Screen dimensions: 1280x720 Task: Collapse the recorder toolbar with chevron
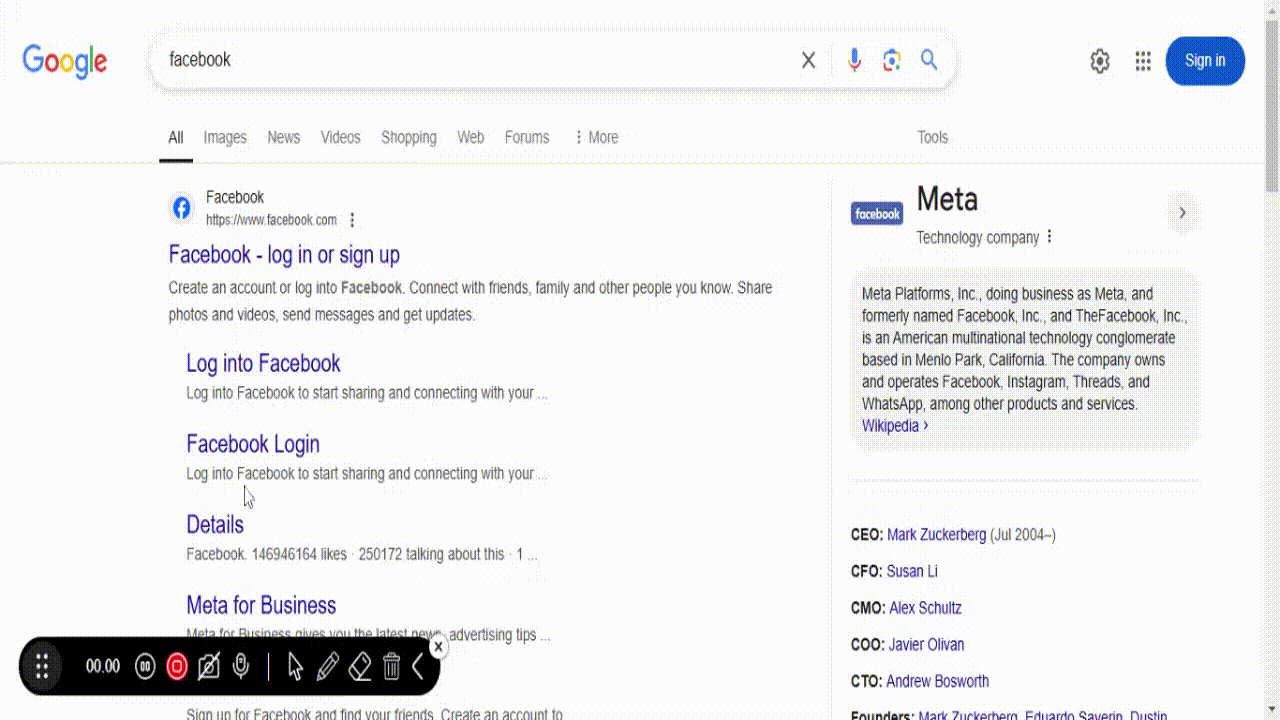pyautogui.click(x=418, y=666)
